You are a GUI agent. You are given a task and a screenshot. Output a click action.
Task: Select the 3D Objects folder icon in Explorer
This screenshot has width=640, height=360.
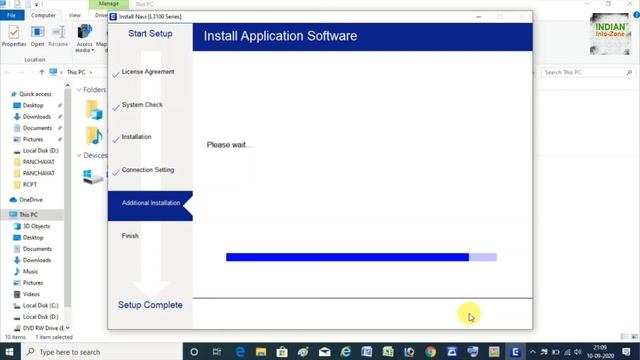(94, 109)
